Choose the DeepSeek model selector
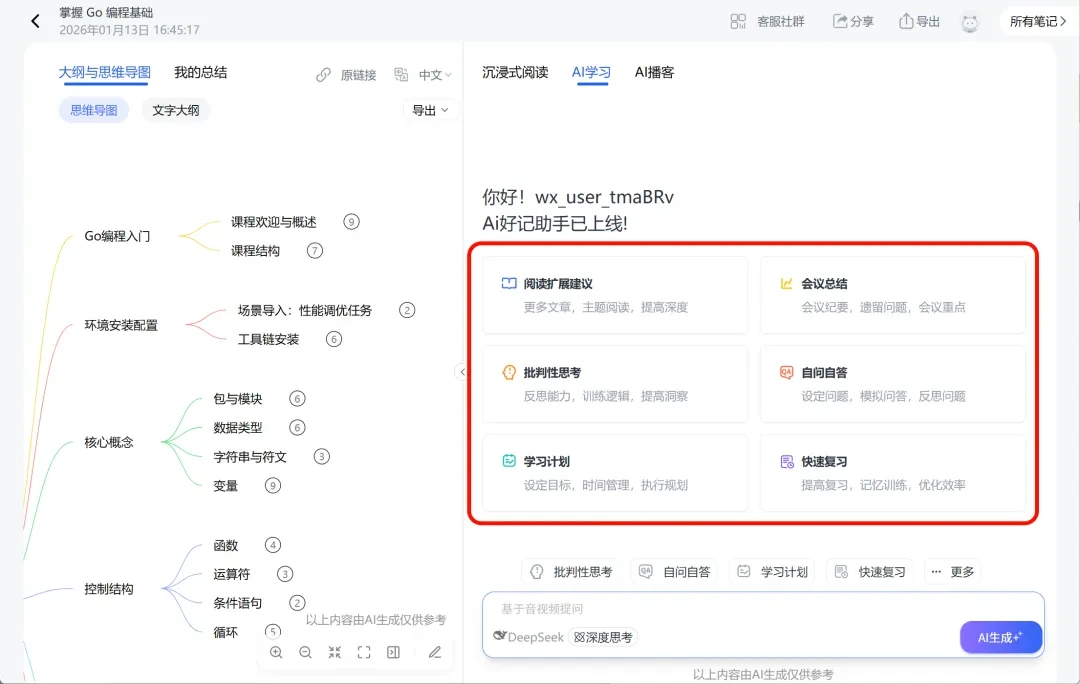Image resolution: width=1080 pixels, height=684 pixels. point(529,637)
